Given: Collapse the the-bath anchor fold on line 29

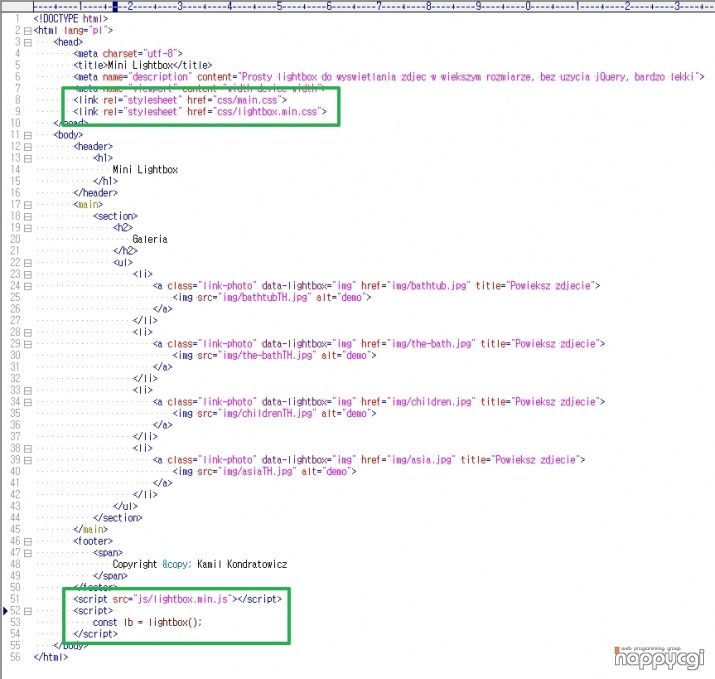Looking at the screenshot, I should pyautogui.click(x=27, y=344).
